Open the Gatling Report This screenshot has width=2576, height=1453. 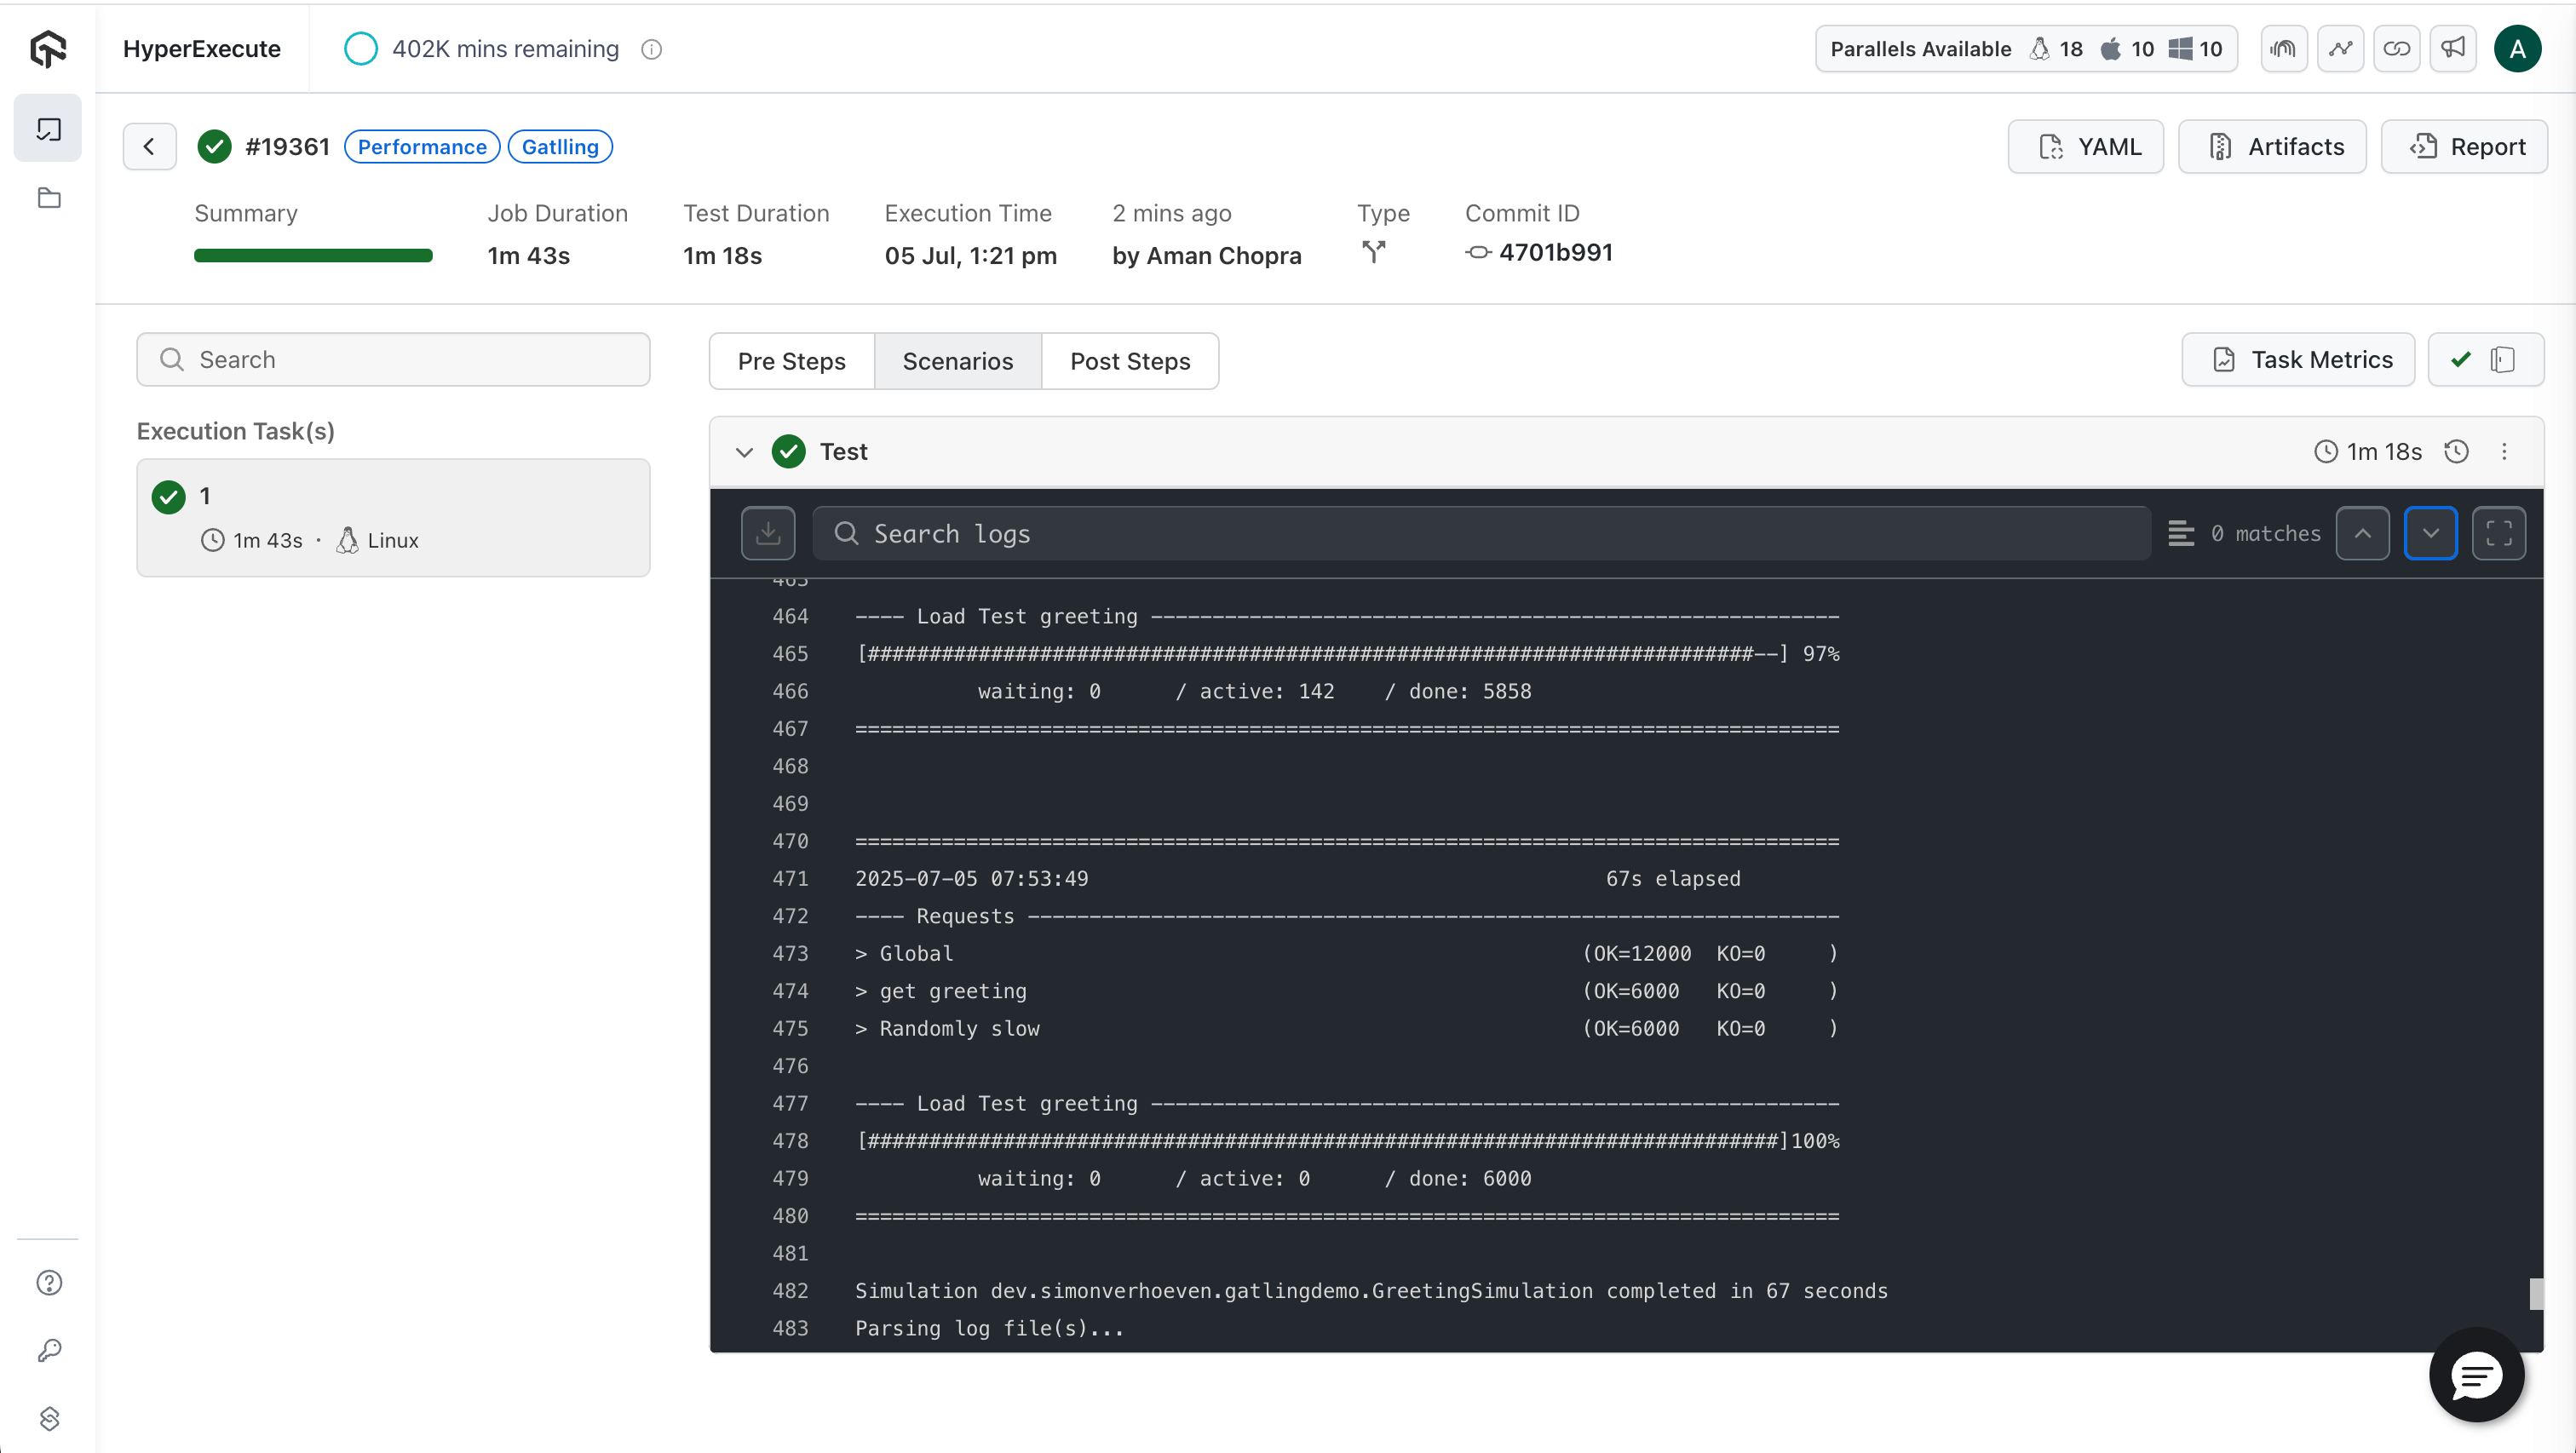click(x=2463, y=146)
